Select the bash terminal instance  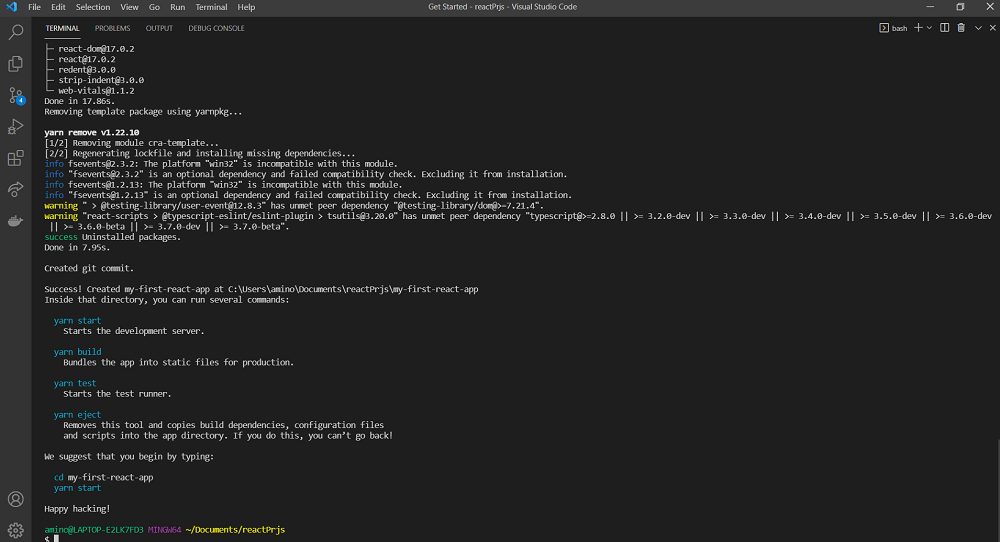(x=893, y=28)
